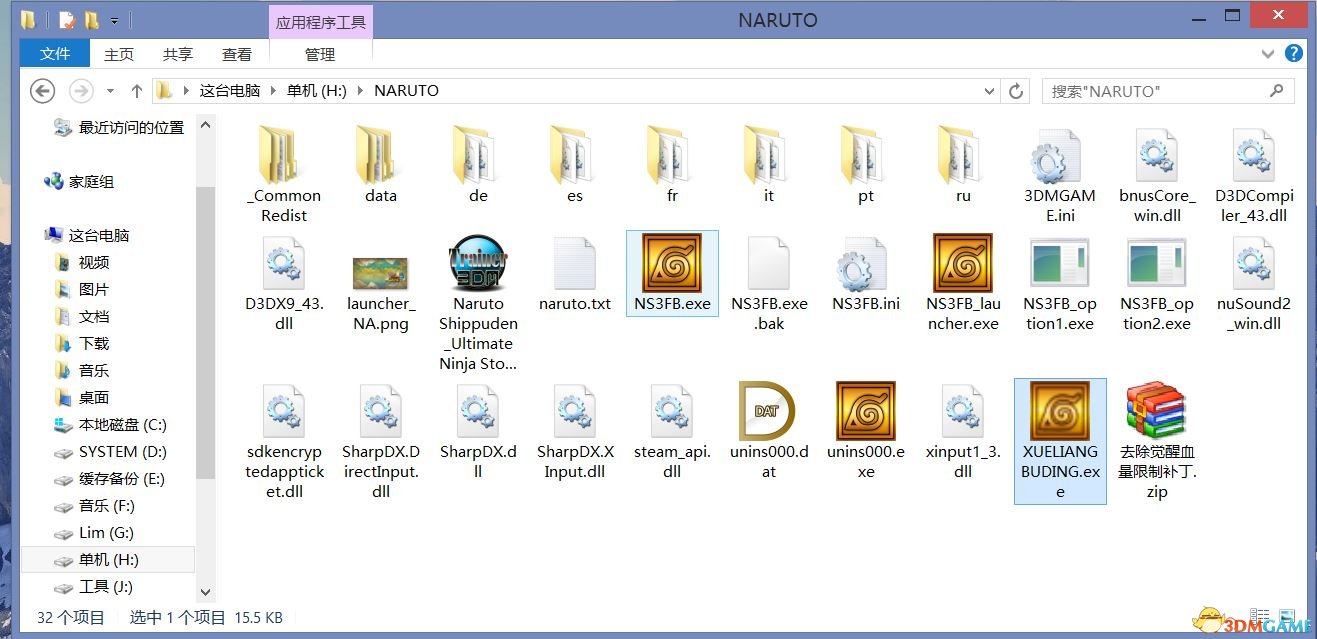1317x639 pixels.
Task: Select the it language folder
Action: (x=769, y=165)
